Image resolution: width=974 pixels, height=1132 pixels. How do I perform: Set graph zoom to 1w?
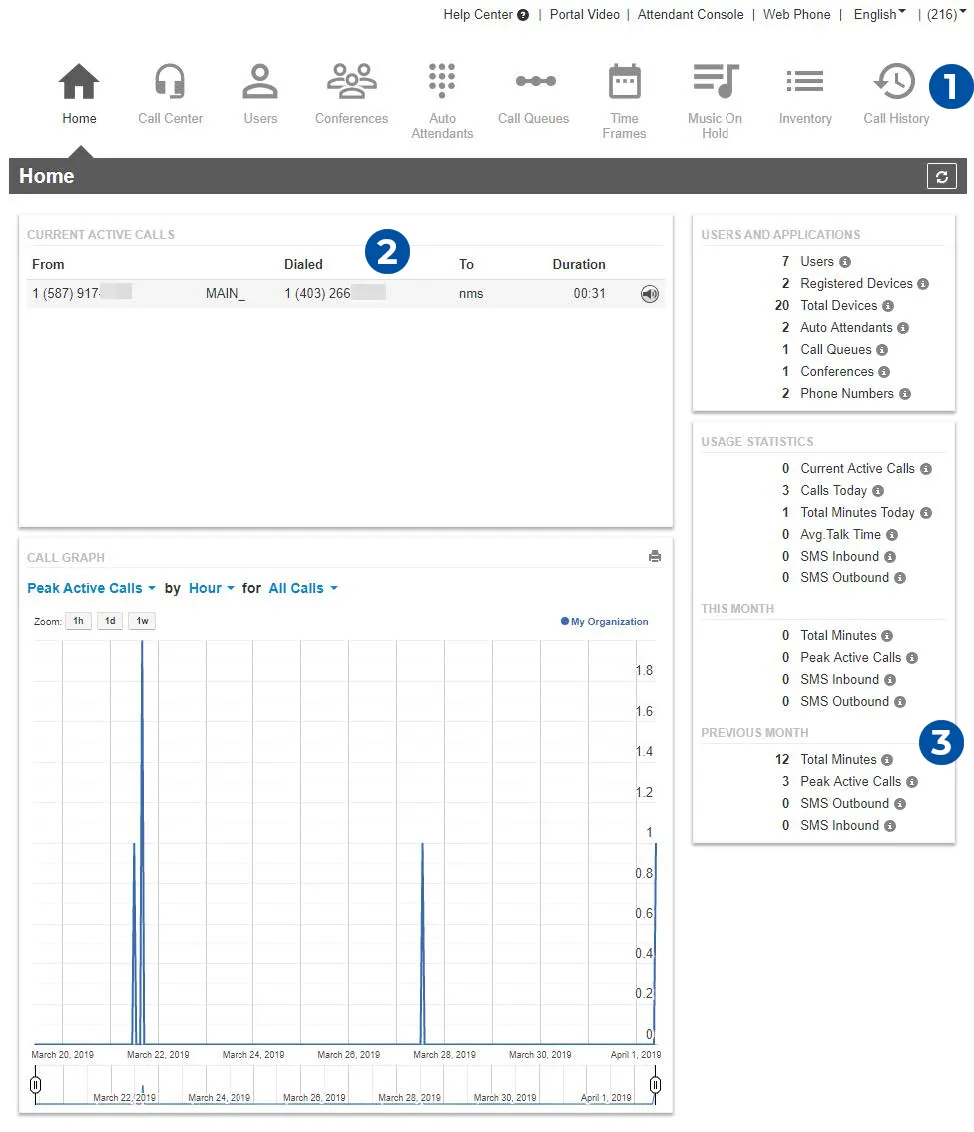[142, 621]
